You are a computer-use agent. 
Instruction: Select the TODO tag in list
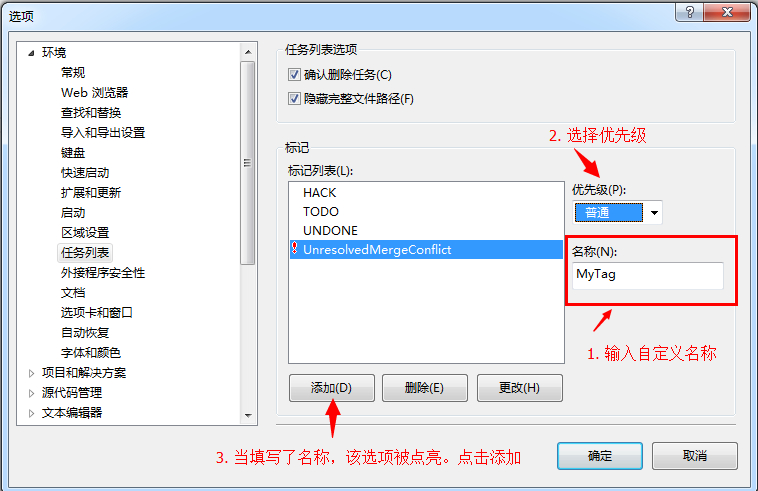(321, 212)
